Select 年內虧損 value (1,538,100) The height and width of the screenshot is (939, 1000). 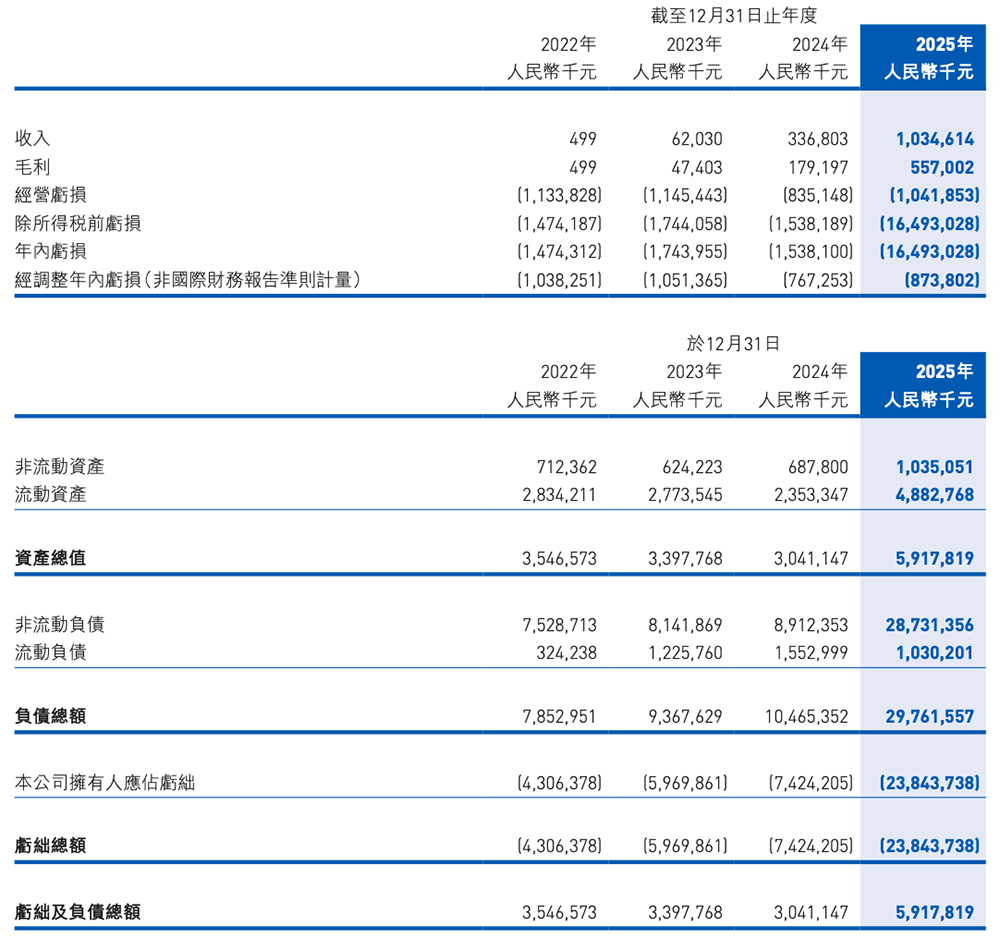click(811, 252)
